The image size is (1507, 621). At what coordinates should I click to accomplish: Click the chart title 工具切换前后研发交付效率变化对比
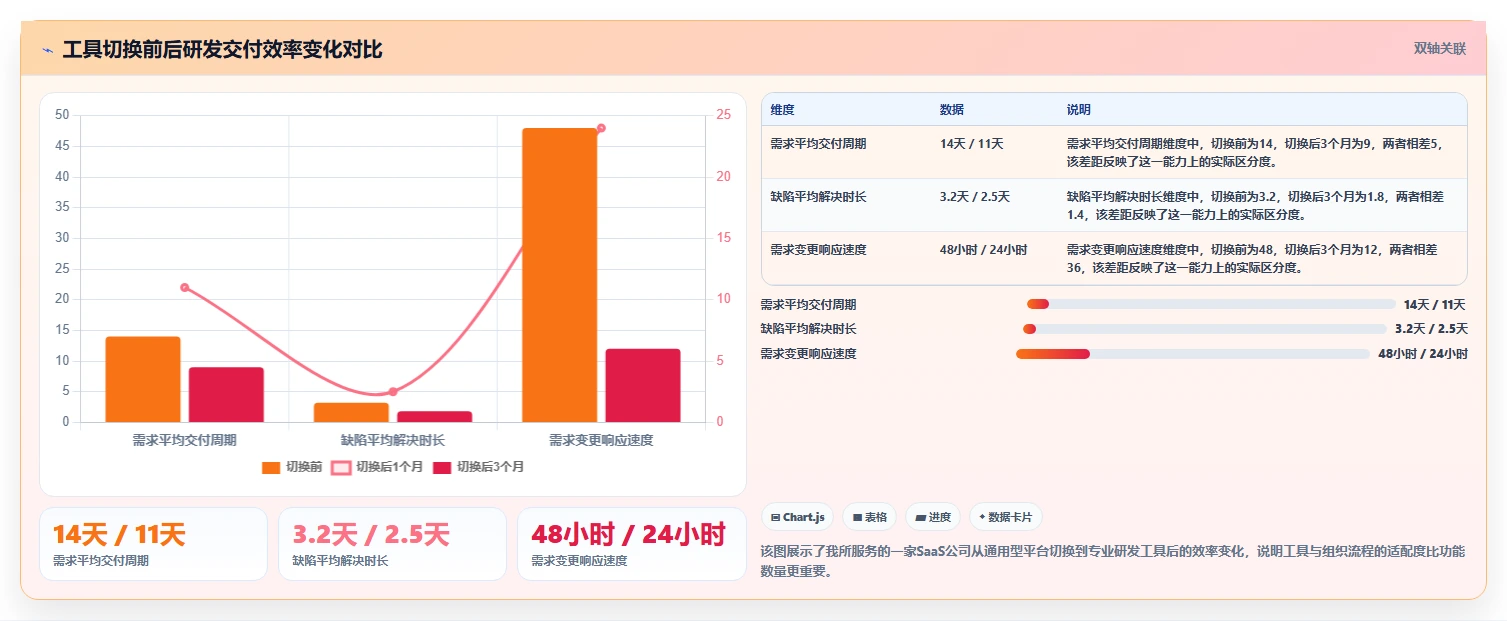click(222, 50)
